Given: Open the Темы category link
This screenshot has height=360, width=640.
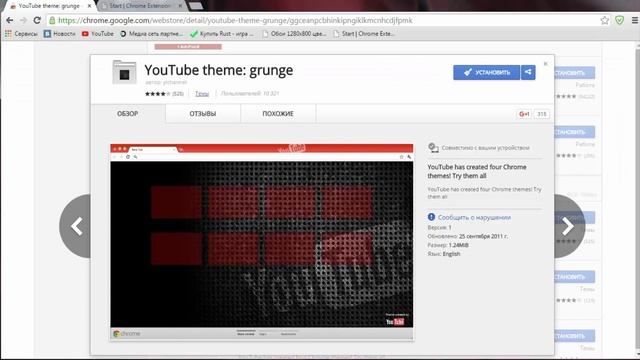Looking at the screenshot, I should coord(202,93).
